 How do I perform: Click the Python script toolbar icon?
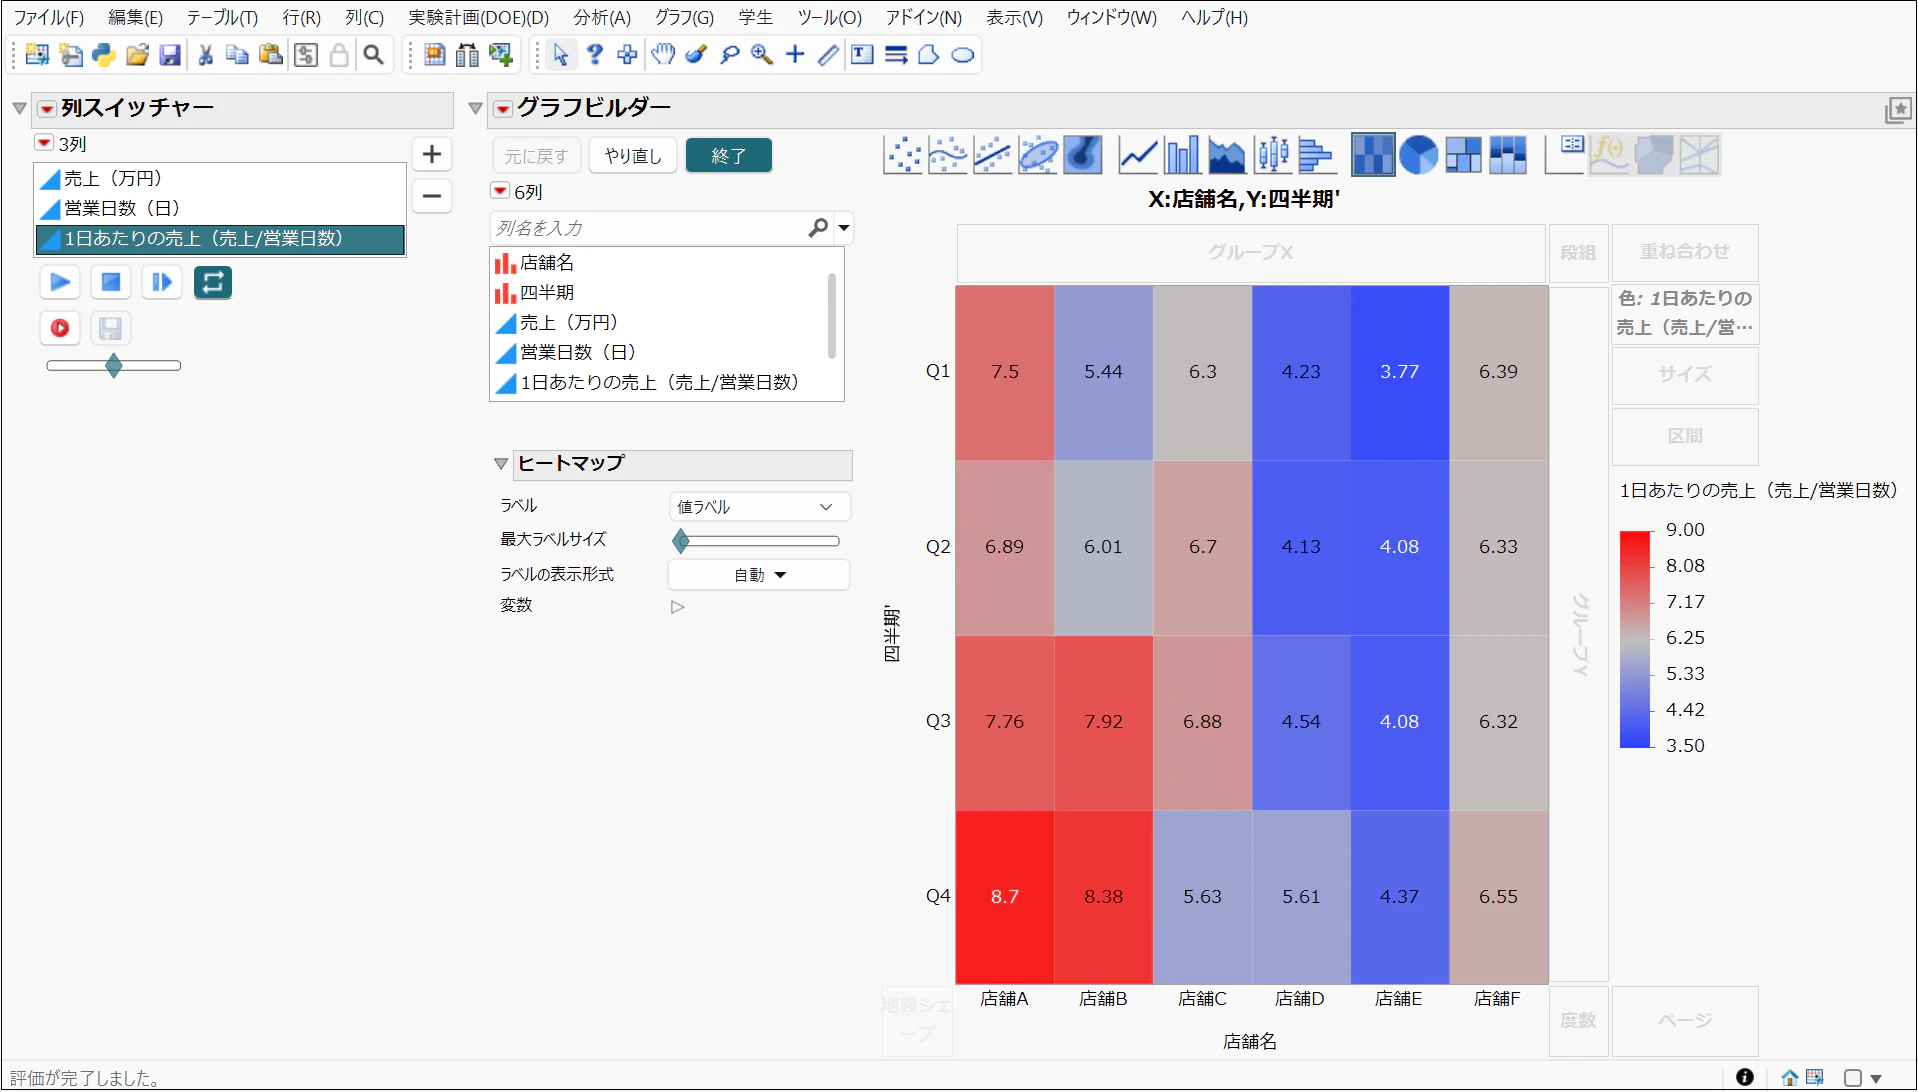click(104, 55)
